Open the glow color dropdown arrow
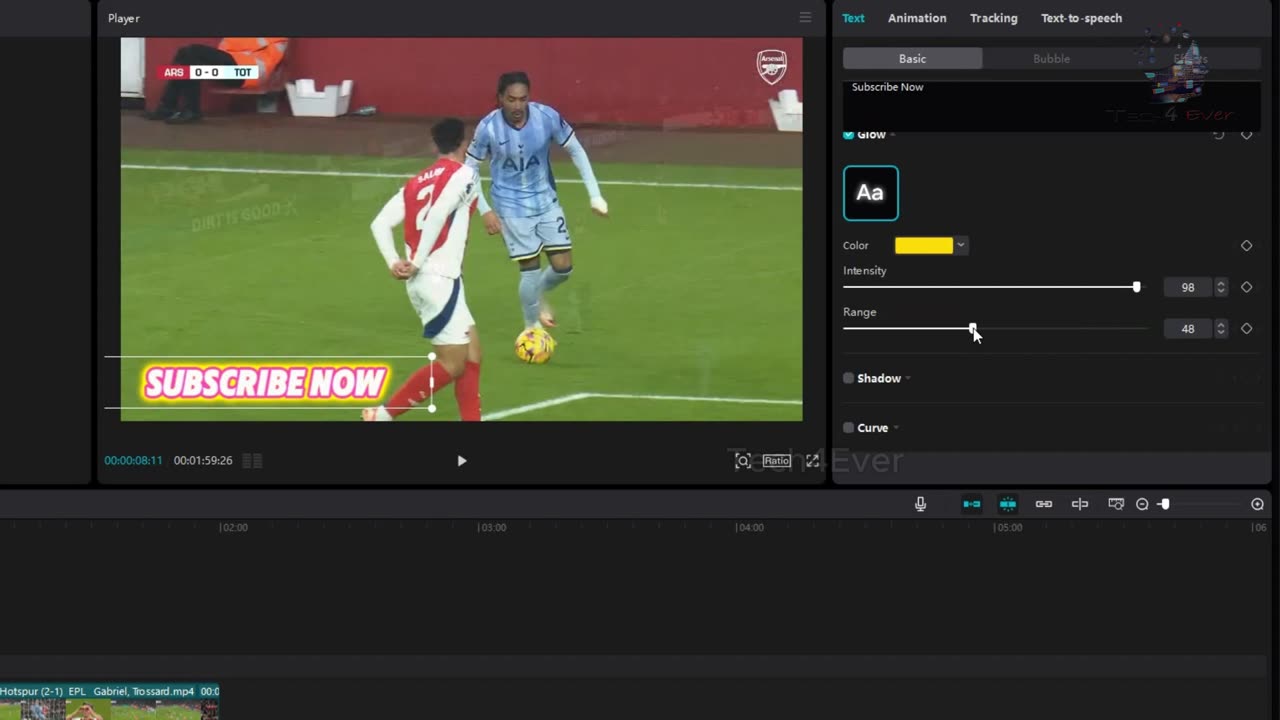Viewport: 1280px width, 720px height. click(x=961, y=245)
